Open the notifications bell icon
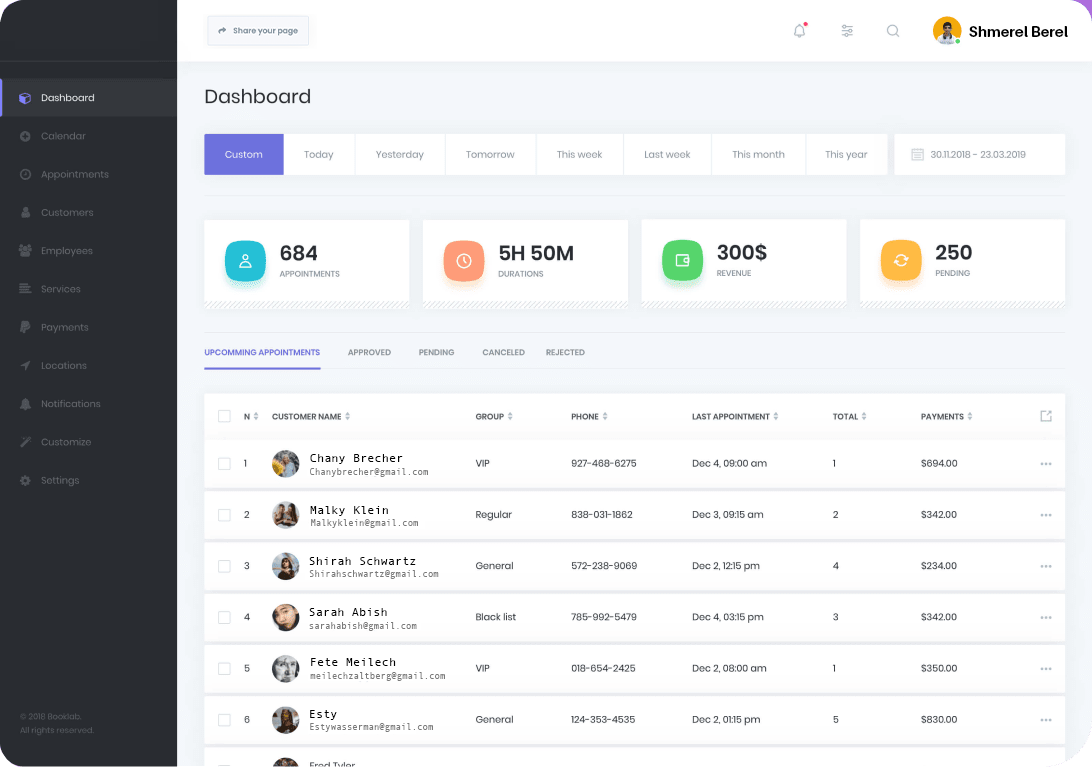 click(x=799, y=31)
